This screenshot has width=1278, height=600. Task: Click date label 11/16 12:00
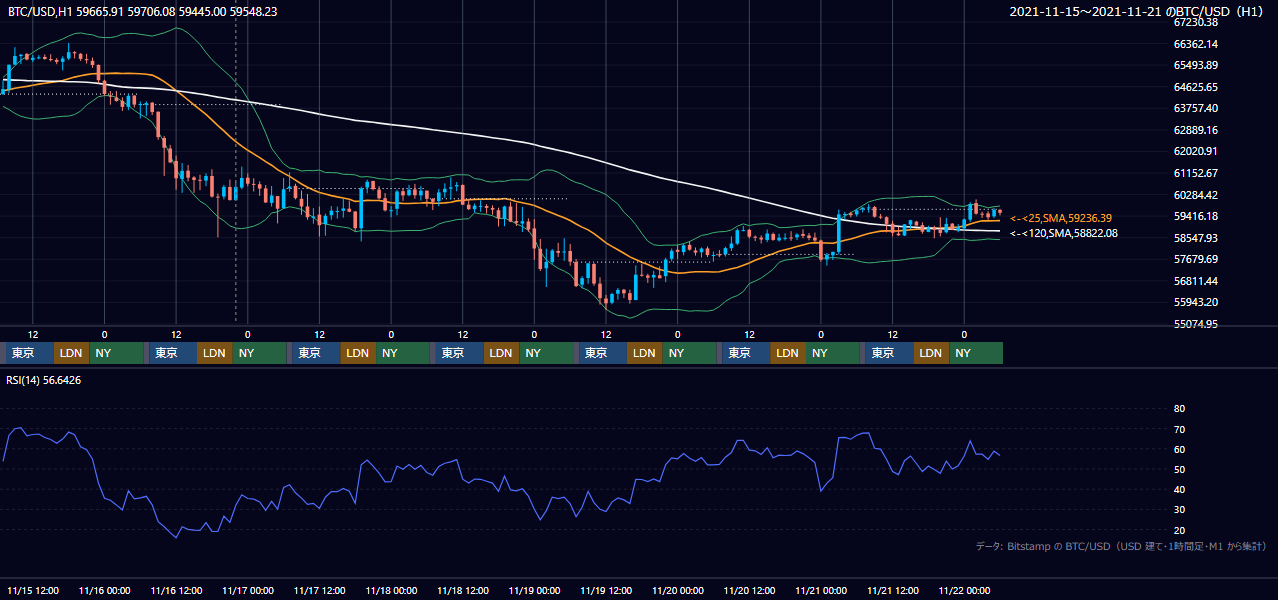point(177,590)
